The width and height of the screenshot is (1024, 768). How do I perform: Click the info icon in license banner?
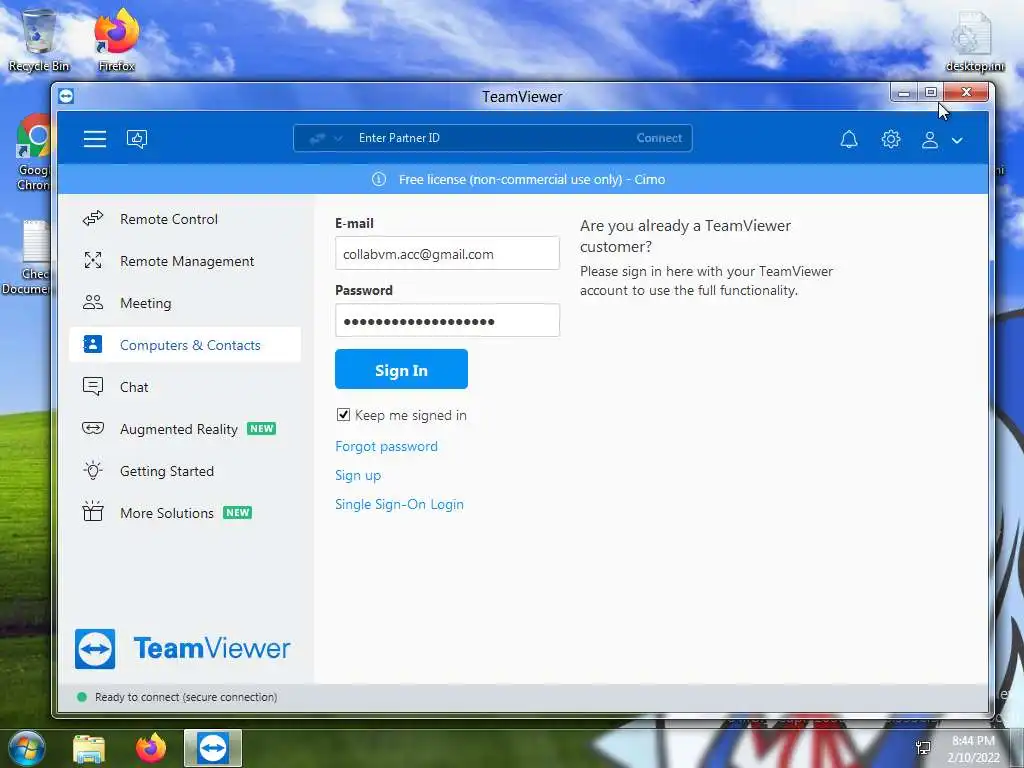tap(379, 179)
